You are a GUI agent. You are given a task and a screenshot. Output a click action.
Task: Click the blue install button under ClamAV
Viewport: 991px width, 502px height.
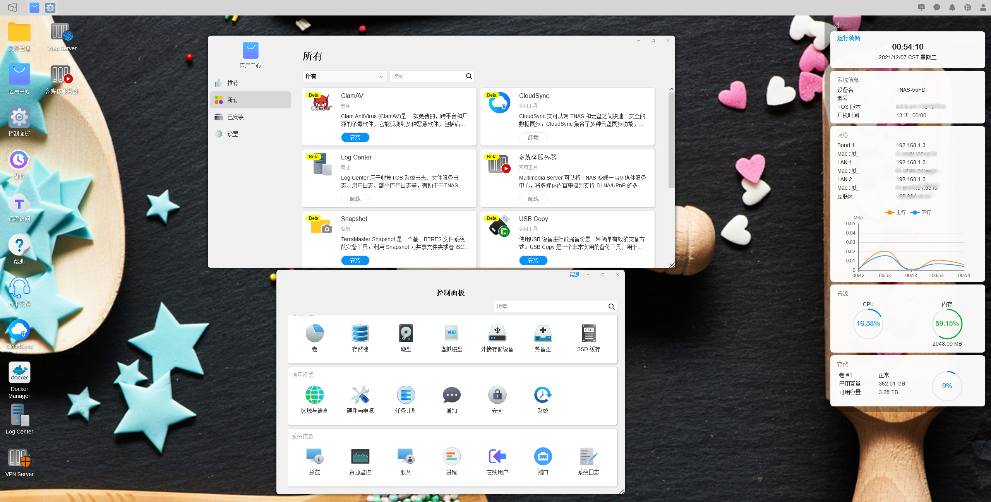355,137
